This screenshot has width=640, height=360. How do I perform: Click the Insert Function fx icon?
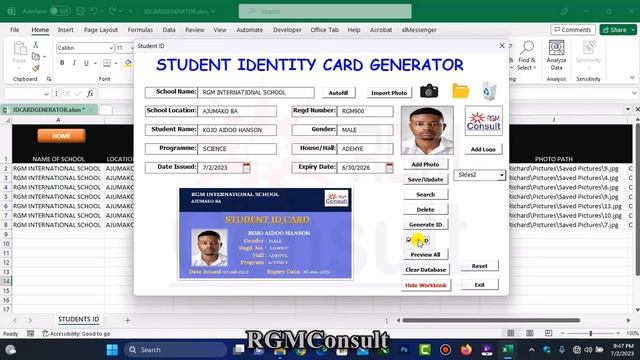tap(90, 94)
